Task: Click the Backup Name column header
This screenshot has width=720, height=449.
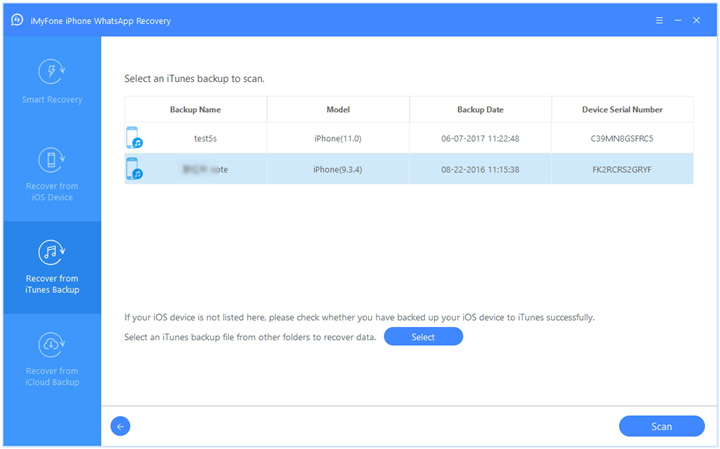Action: pos(195,109)
